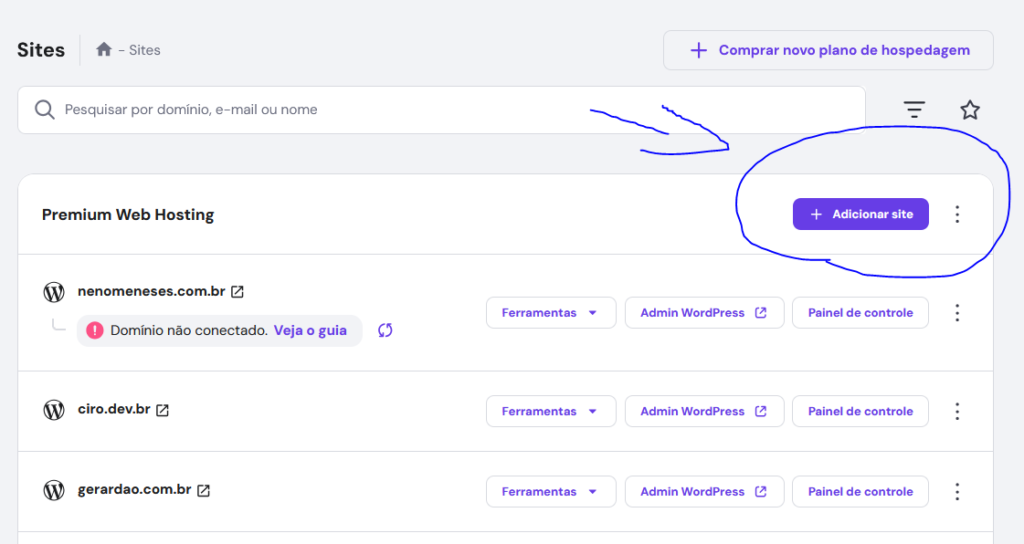Open external link icon beside gerardao.com.br
The width and height of the screenshot is (1024, 544).
[203, 490]
